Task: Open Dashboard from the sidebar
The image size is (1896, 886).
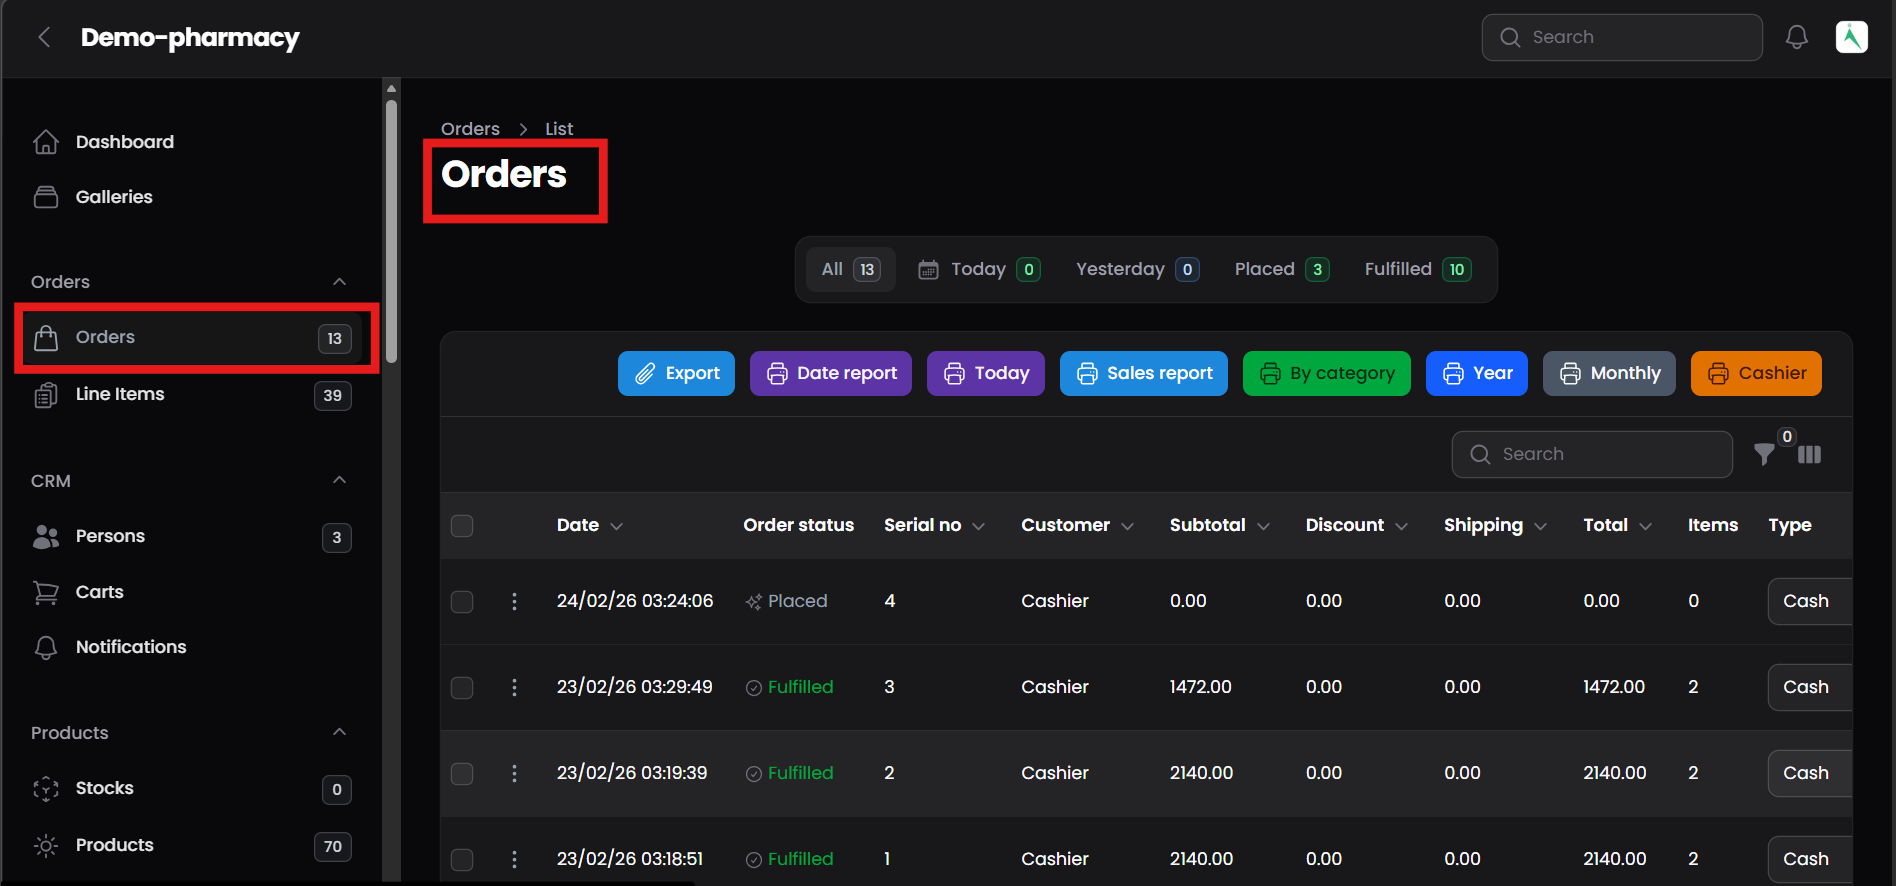Action: (x=124, y=142)
